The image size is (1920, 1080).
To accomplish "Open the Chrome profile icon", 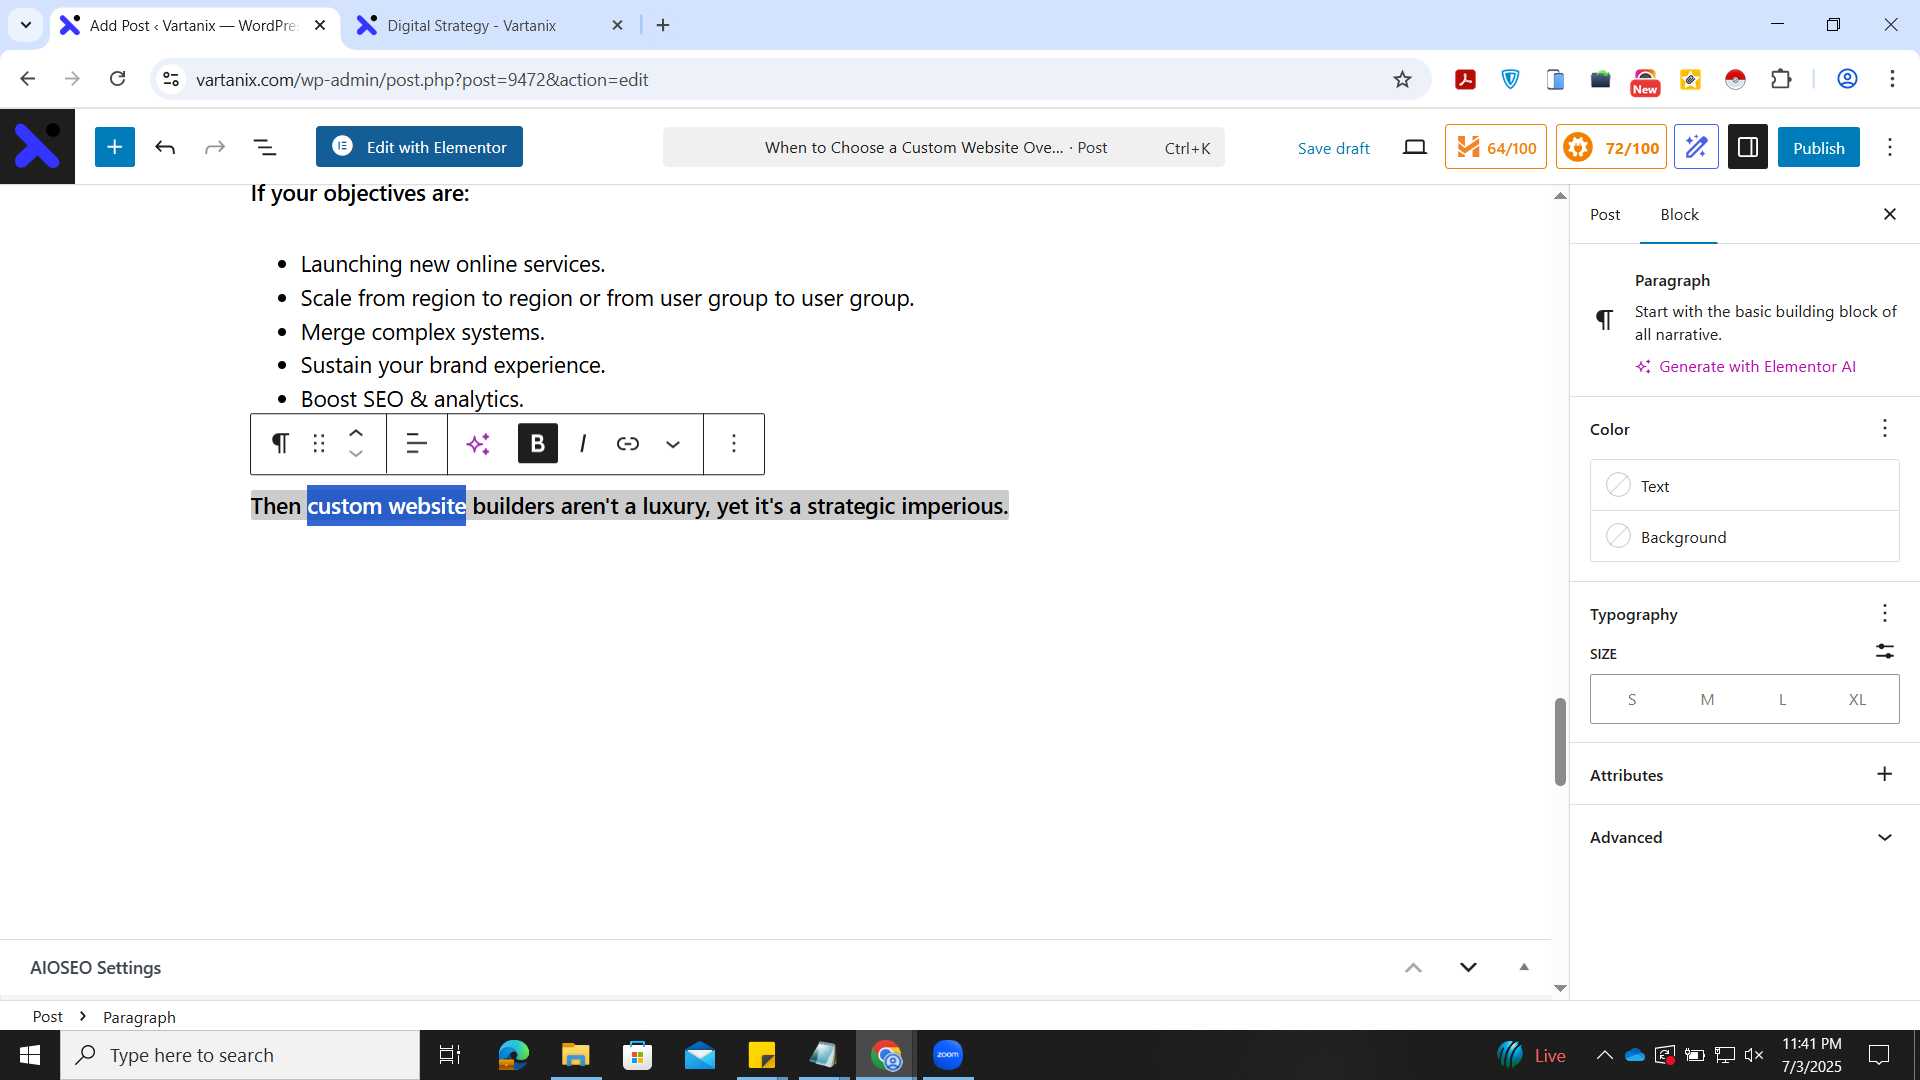I will [1847, 79].
